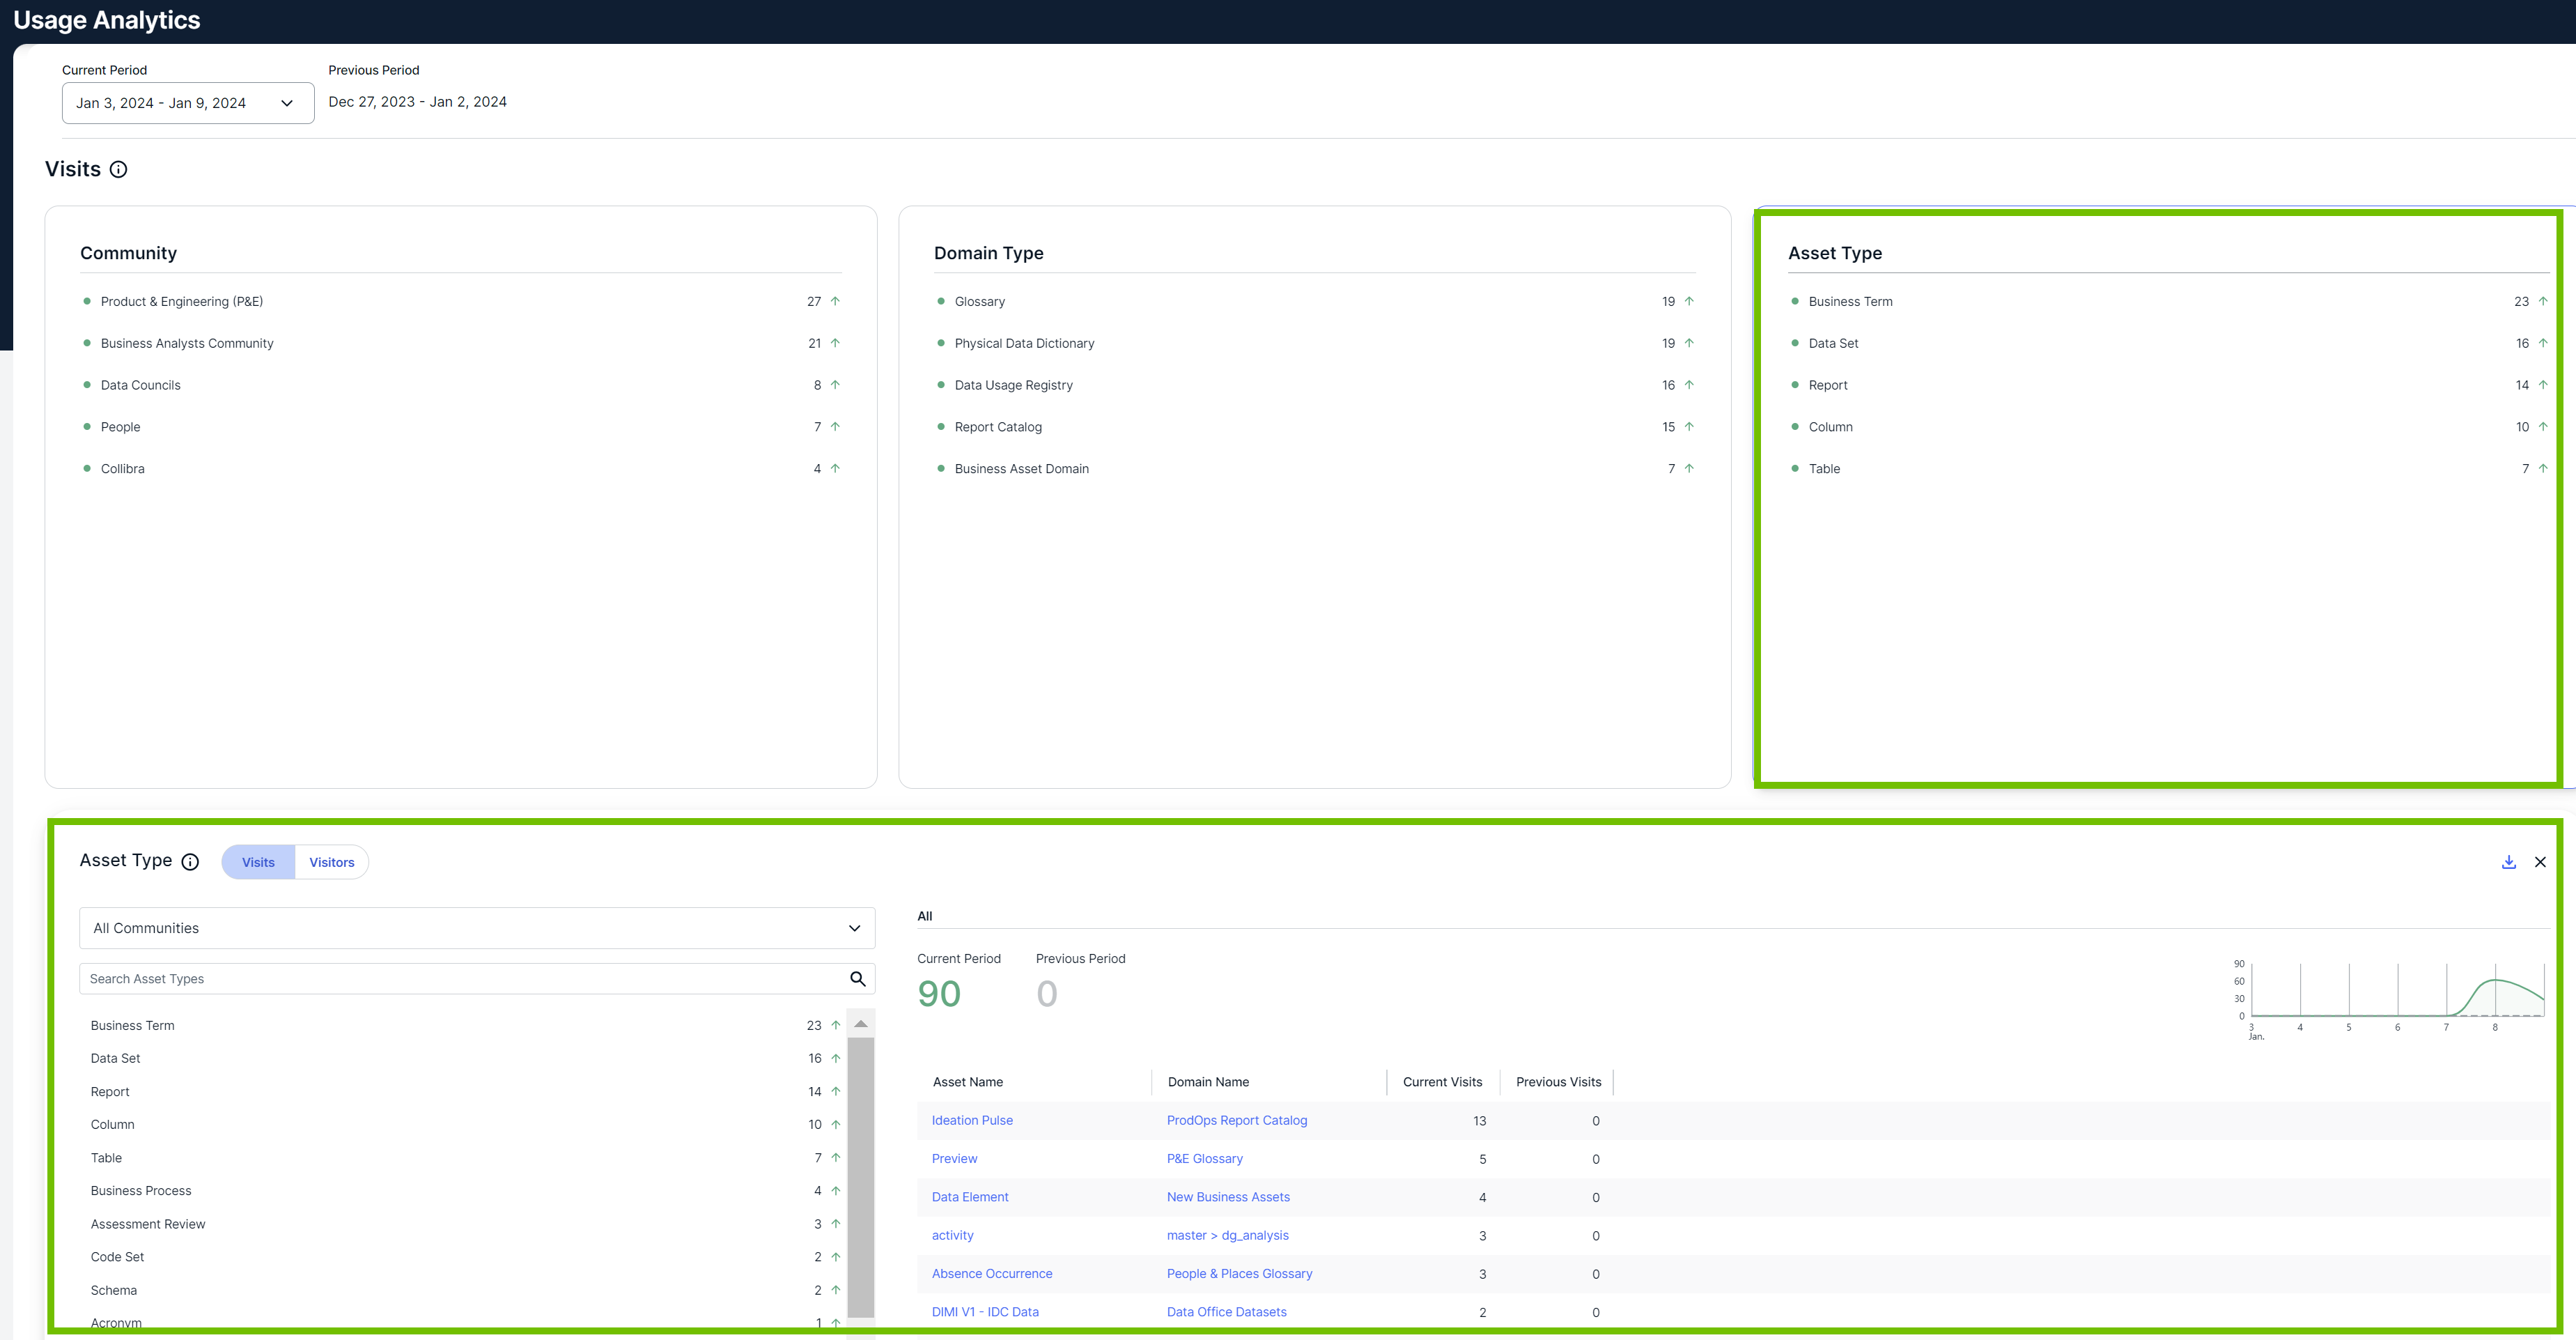Select People community row
2576x1340 pixels.
point(461,427)
